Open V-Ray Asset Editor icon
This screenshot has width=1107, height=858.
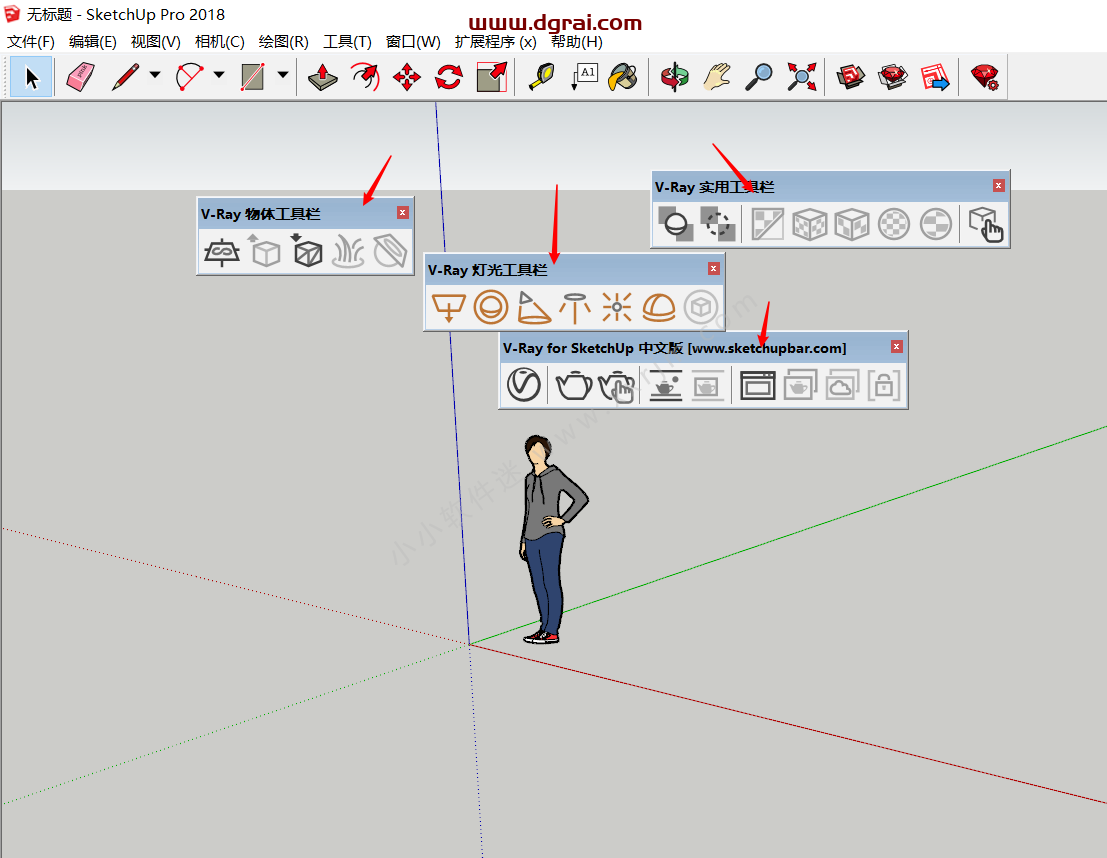click(524, 385)
